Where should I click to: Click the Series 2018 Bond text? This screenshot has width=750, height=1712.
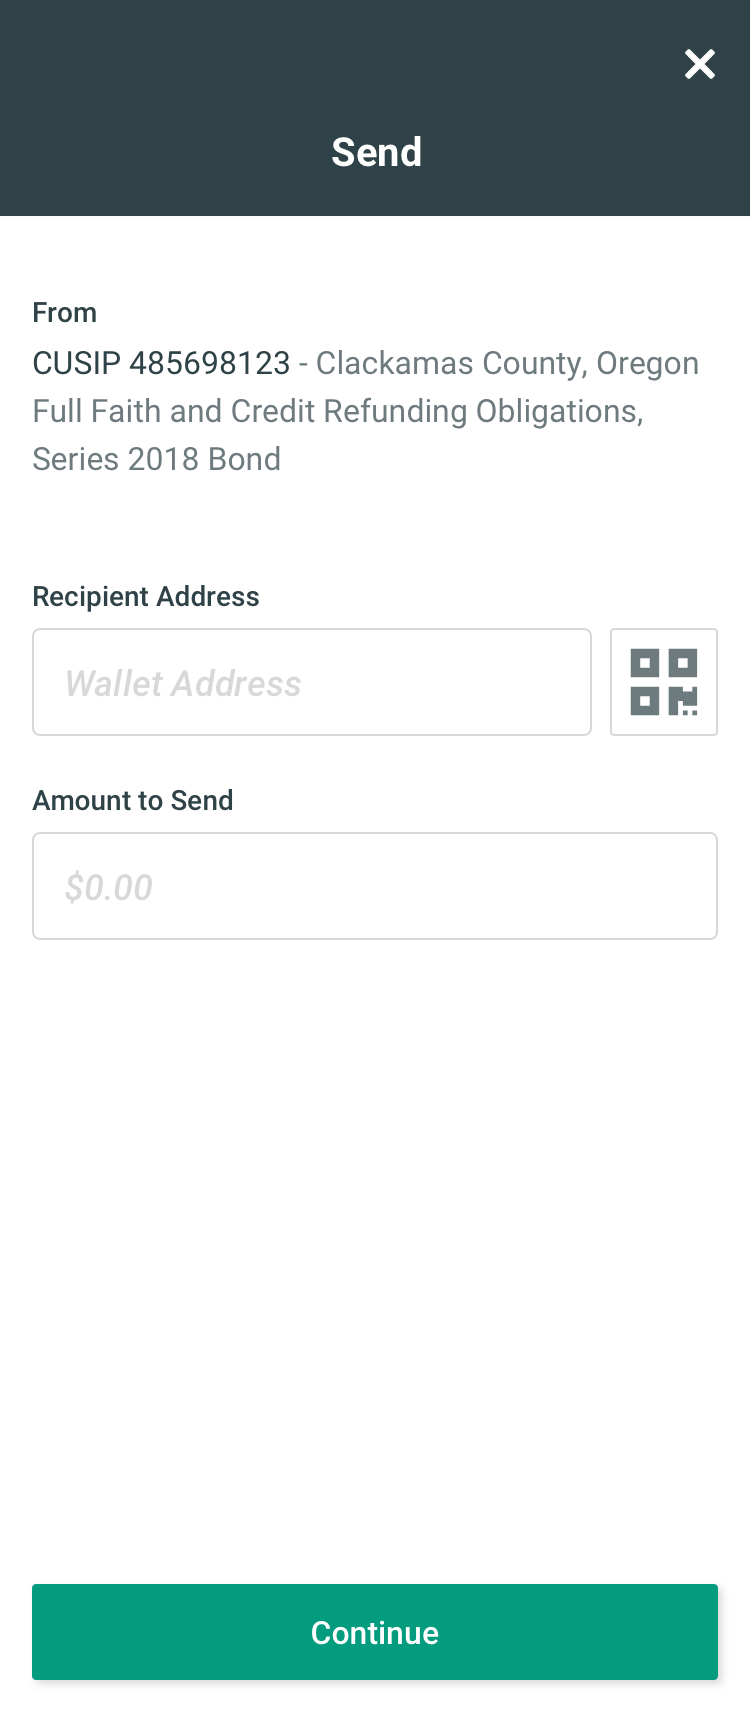157,459
